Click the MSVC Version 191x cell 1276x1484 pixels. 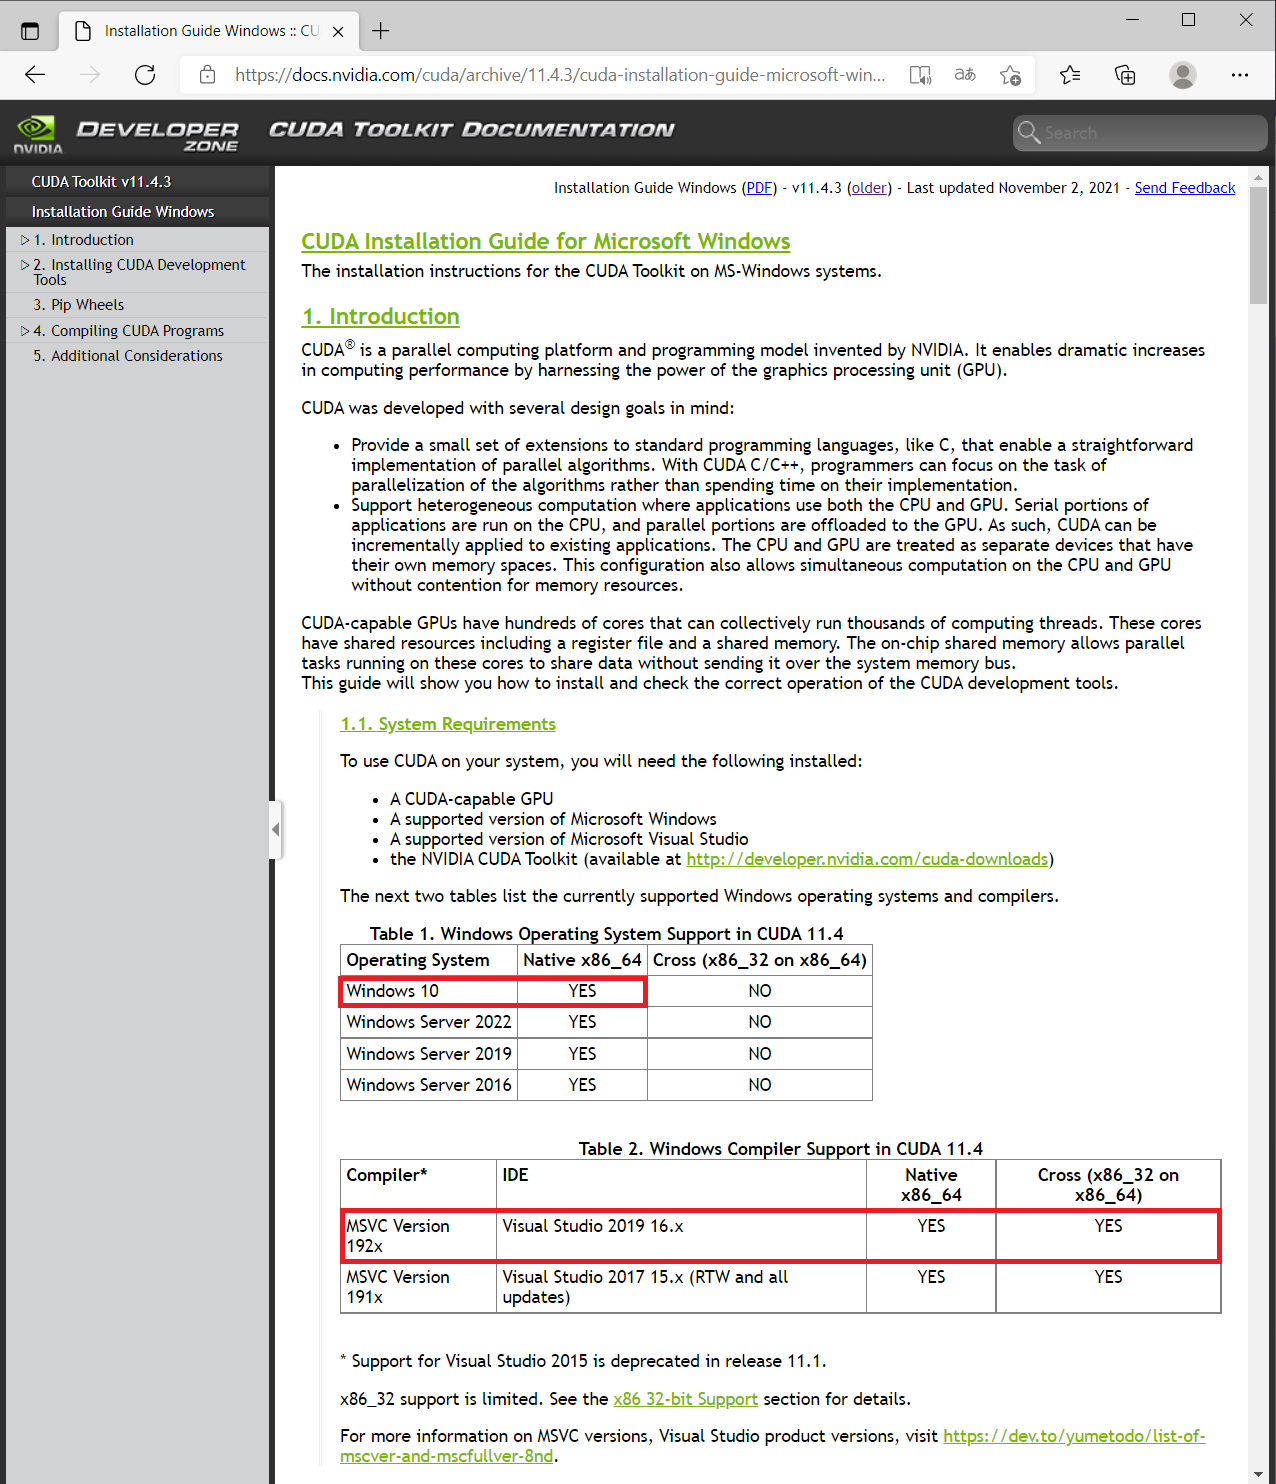(x=419, y=1287)
